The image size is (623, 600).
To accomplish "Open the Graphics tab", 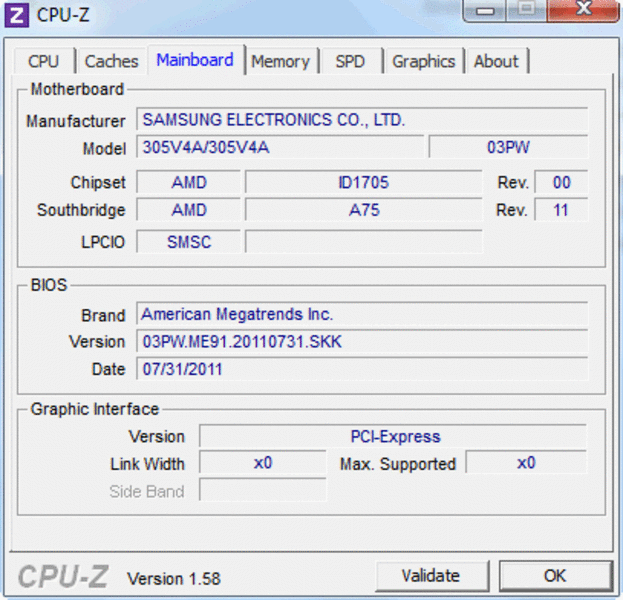I will coord(424,61).
